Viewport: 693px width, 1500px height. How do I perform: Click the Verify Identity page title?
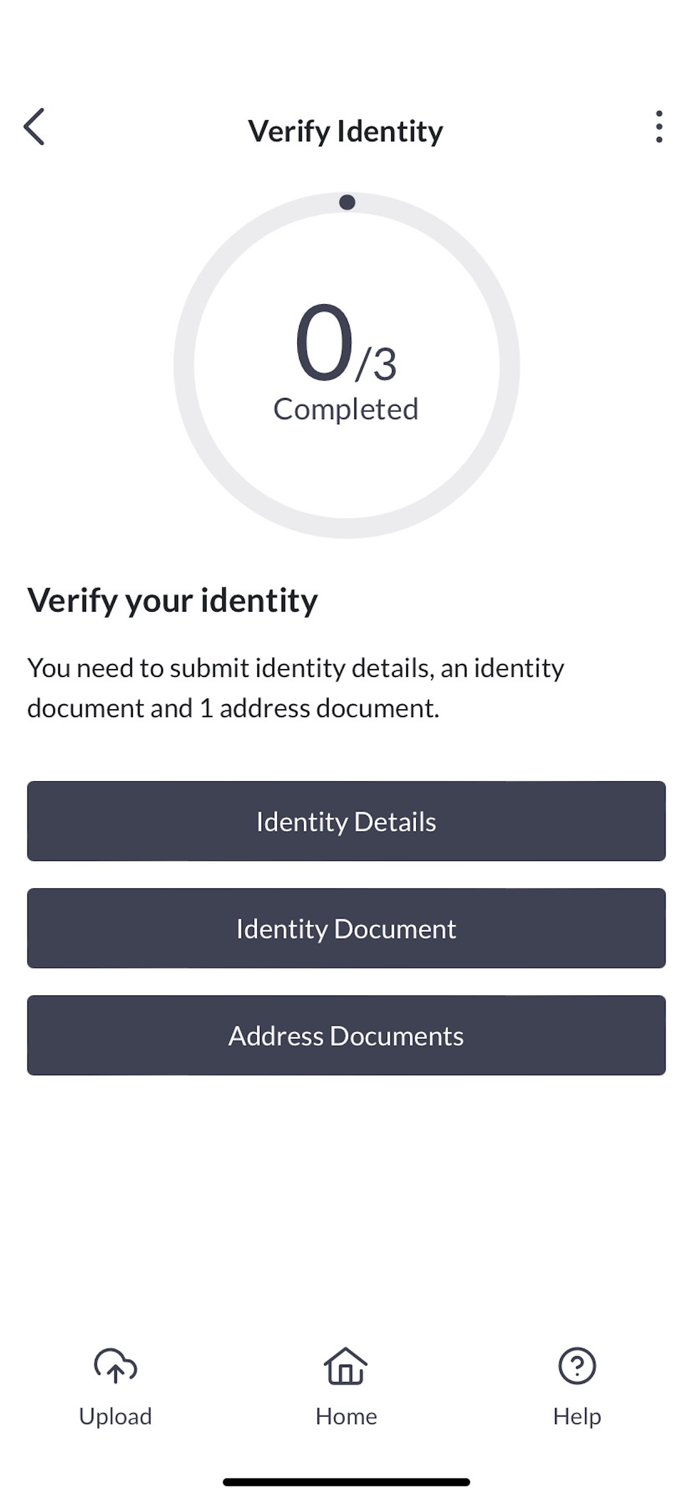click(346, 131)
